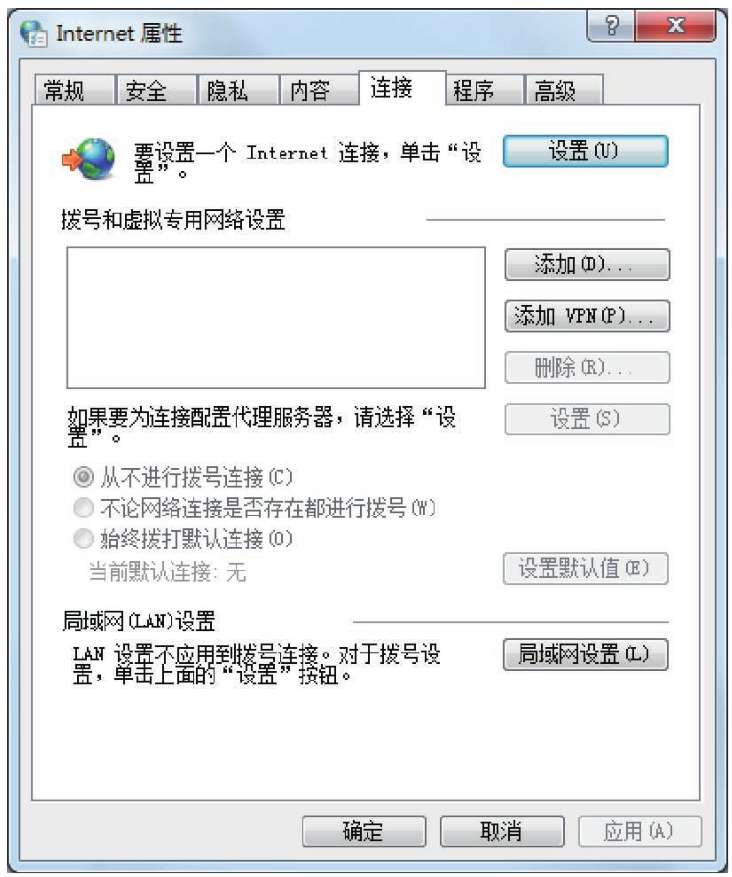
Task: Switch to the 常规 tab
Action: tap(74, 90)
